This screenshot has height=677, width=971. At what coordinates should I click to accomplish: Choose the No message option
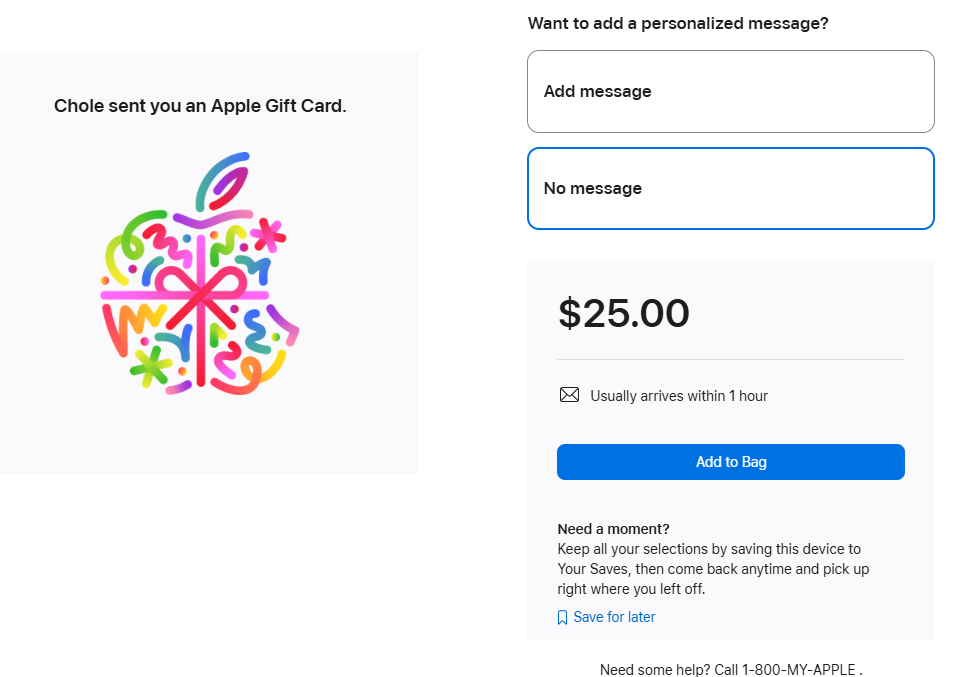(x=731, y=188)
